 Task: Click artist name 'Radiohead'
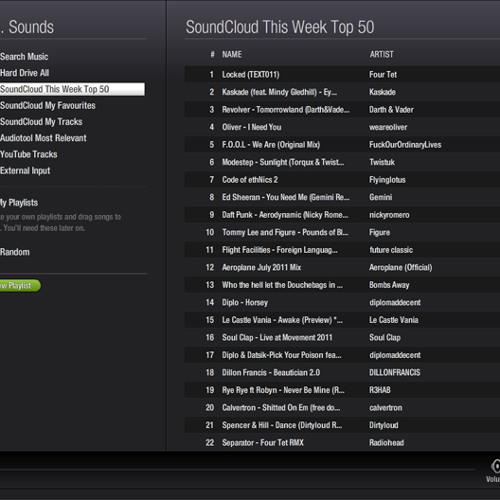(386, 443)
